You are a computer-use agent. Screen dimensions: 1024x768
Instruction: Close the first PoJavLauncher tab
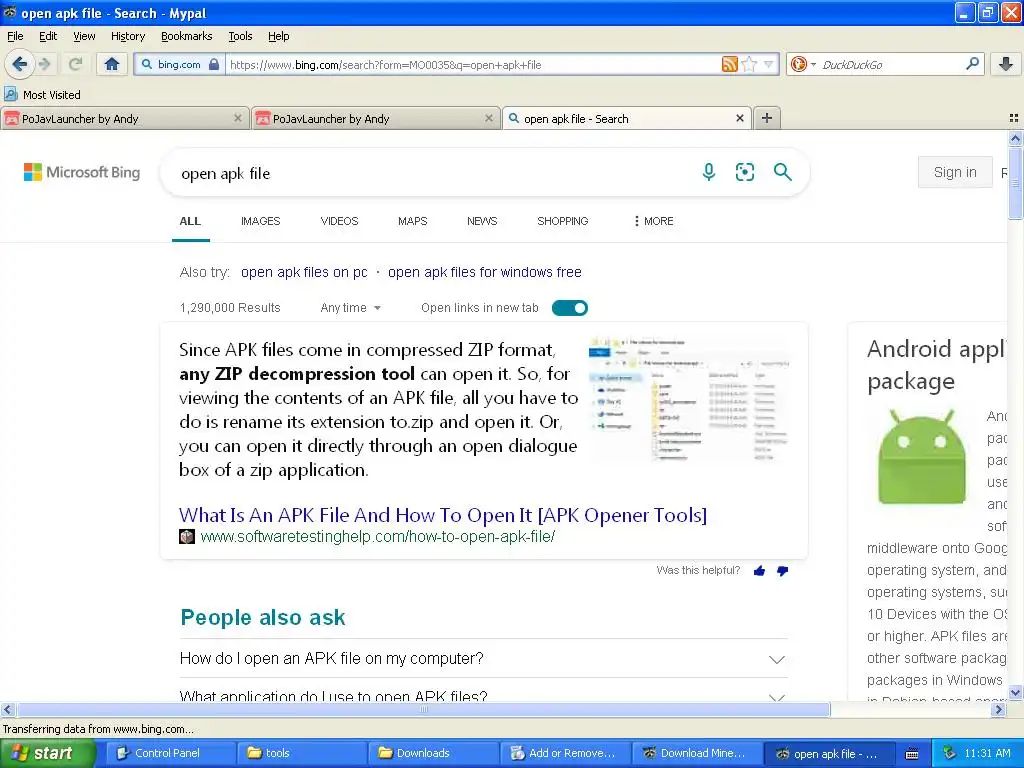coord(238,118)
